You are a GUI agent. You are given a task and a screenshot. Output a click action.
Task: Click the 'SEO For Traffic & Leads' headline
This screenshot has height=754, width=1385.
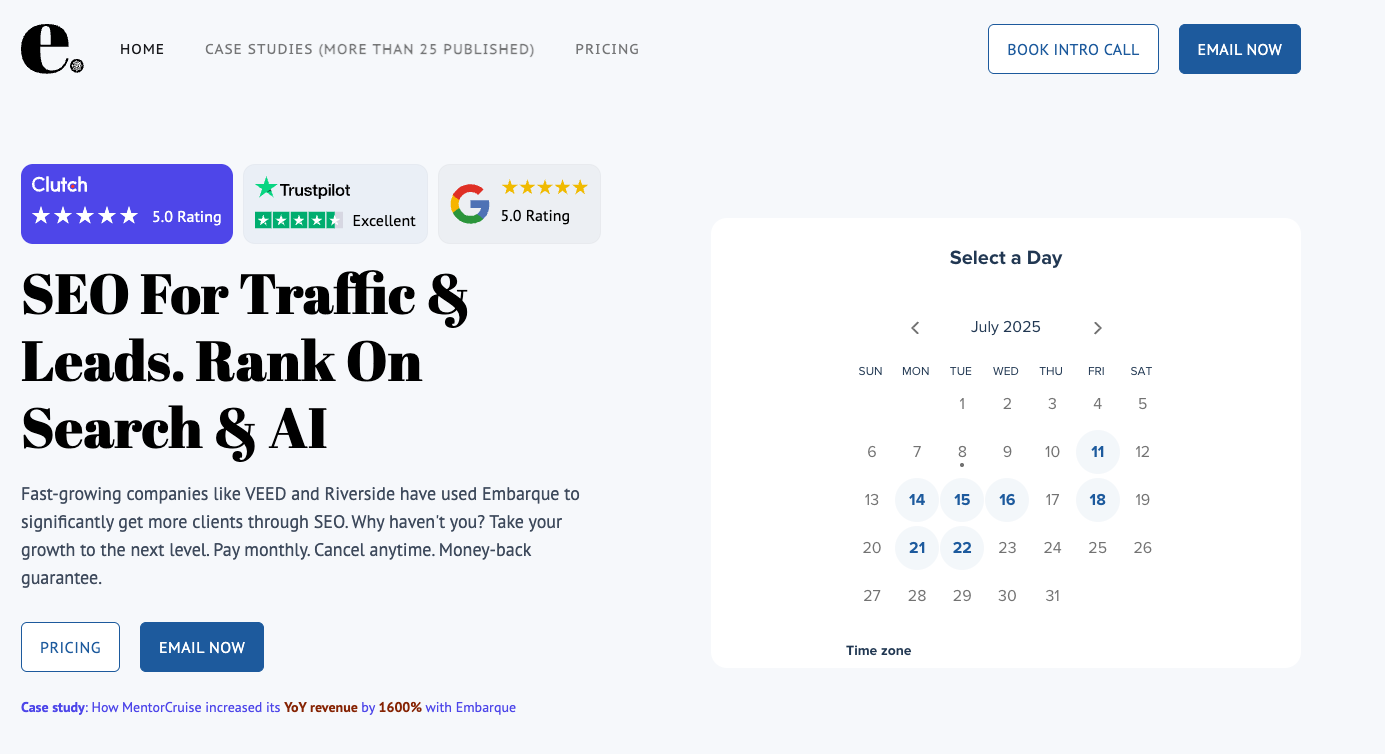coord(245,361)
